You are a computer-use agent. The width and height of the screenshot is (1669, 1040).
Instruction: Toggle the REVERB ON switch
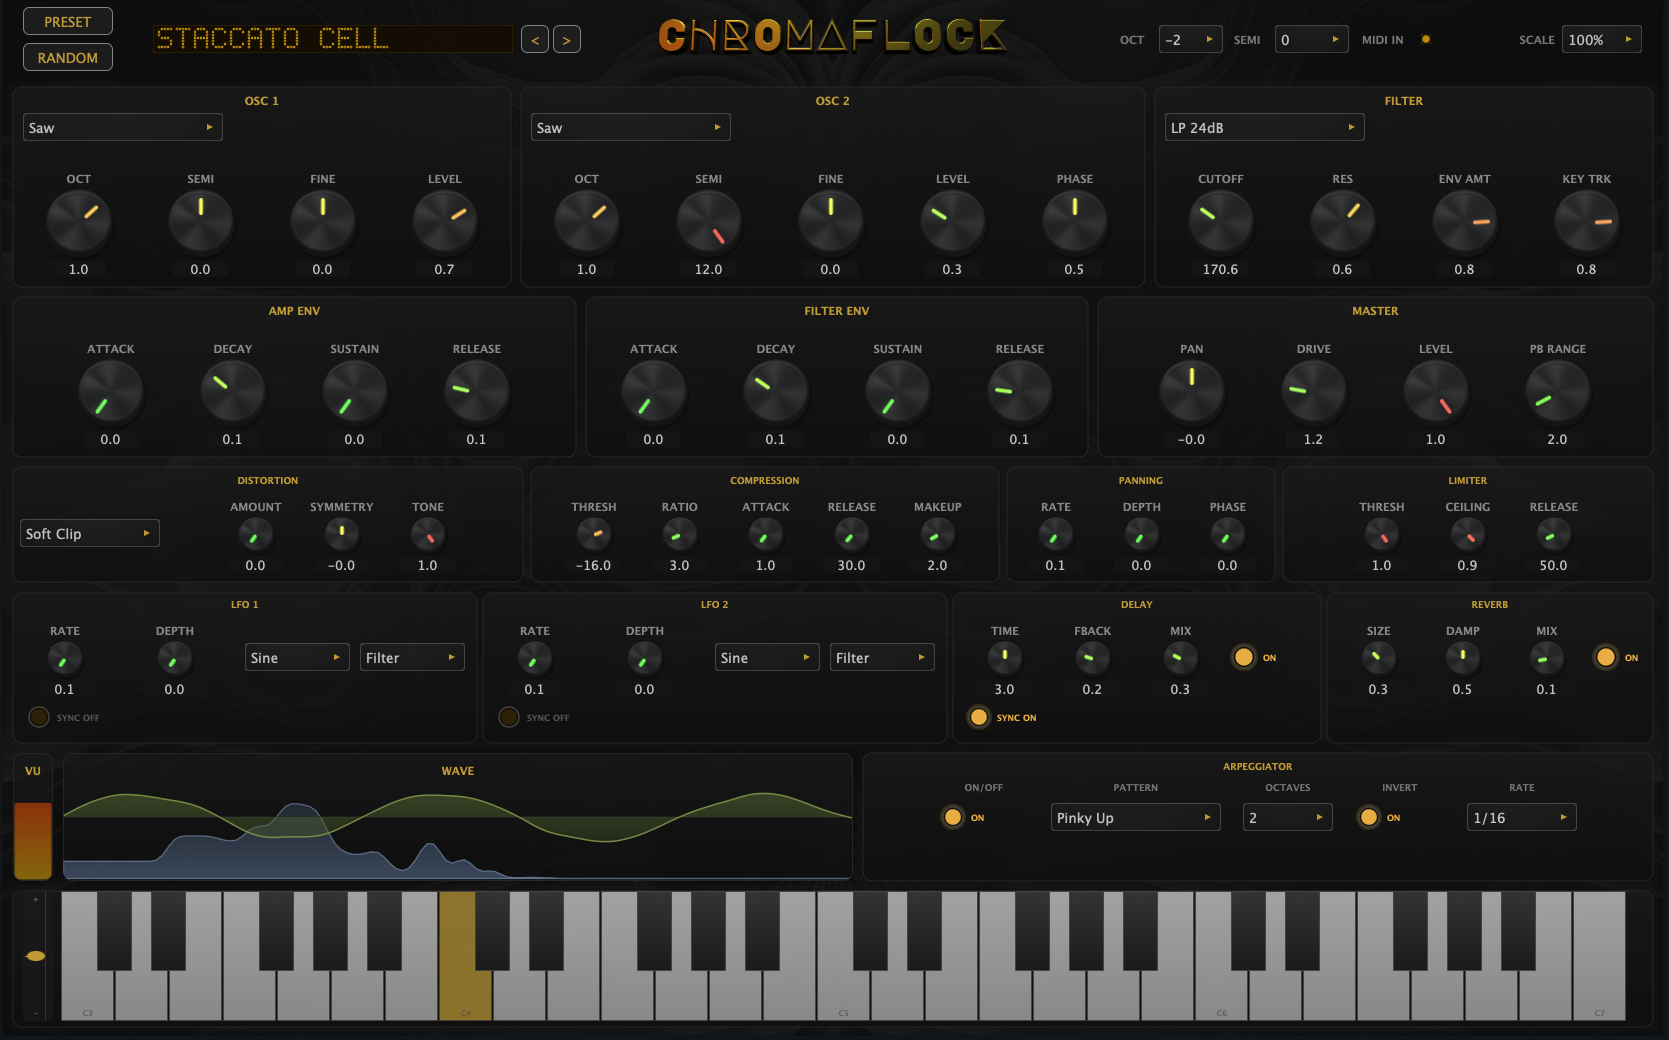(x=1606, y=657)
